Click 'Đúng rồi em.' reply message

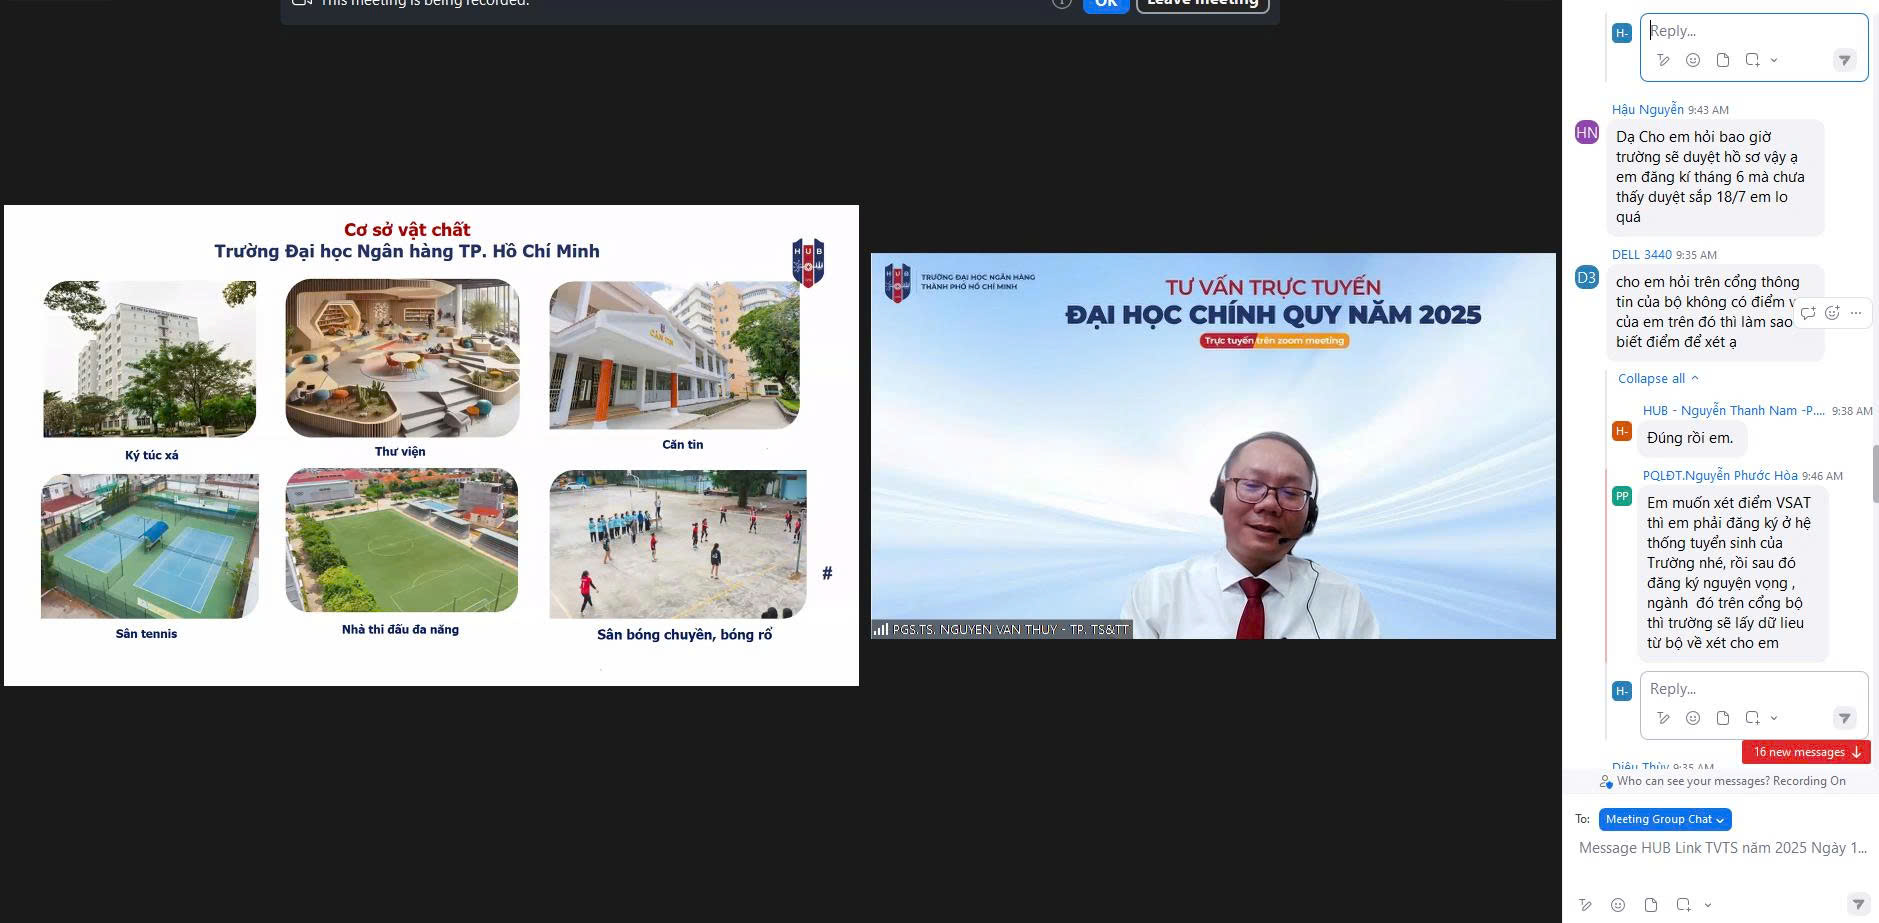[x=1690, y=438]
